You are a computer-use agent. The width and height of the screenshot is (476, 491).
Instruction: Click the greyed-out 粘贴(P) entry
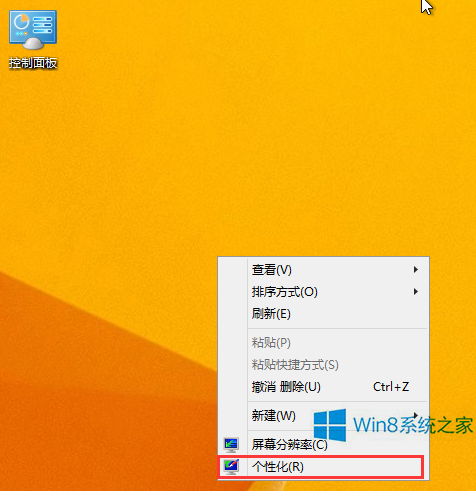(x=323, y=343)
